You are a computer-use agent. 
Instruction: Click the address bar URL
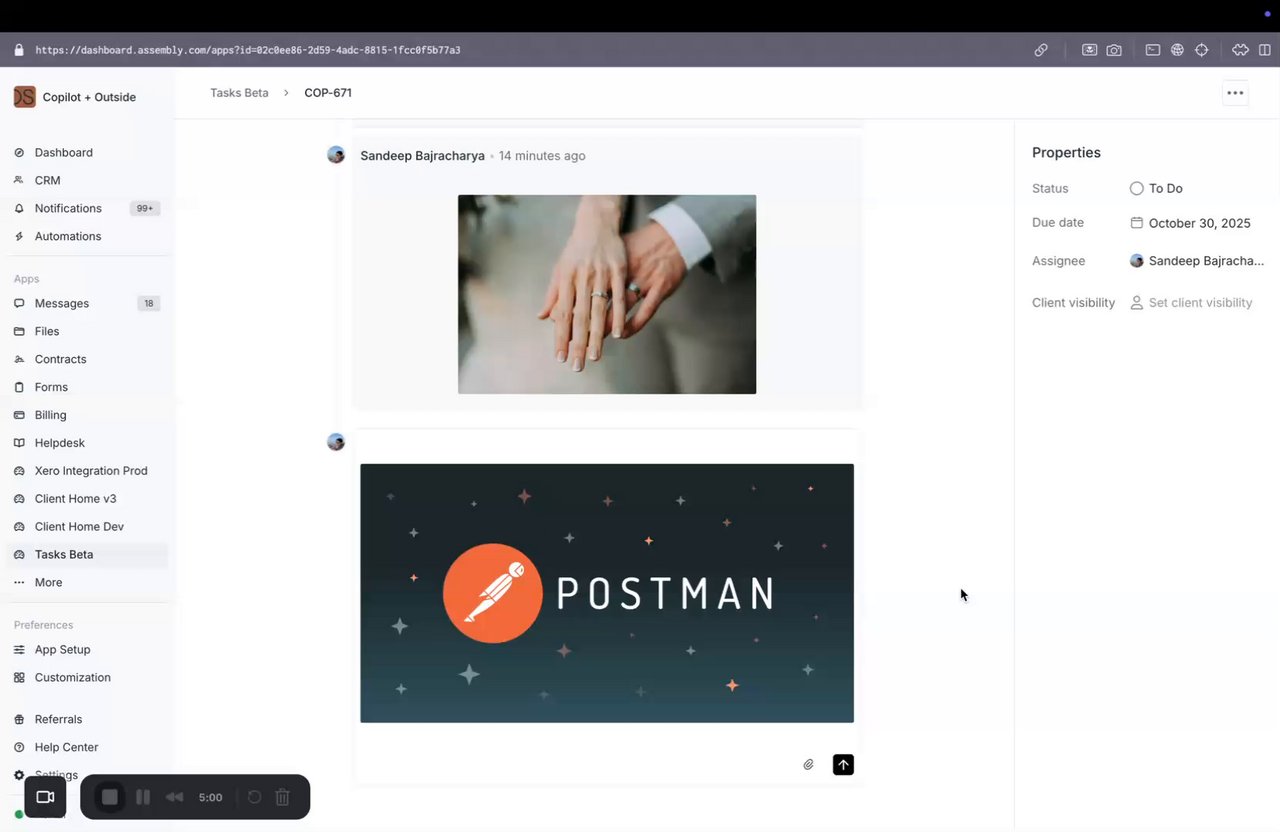248,50
